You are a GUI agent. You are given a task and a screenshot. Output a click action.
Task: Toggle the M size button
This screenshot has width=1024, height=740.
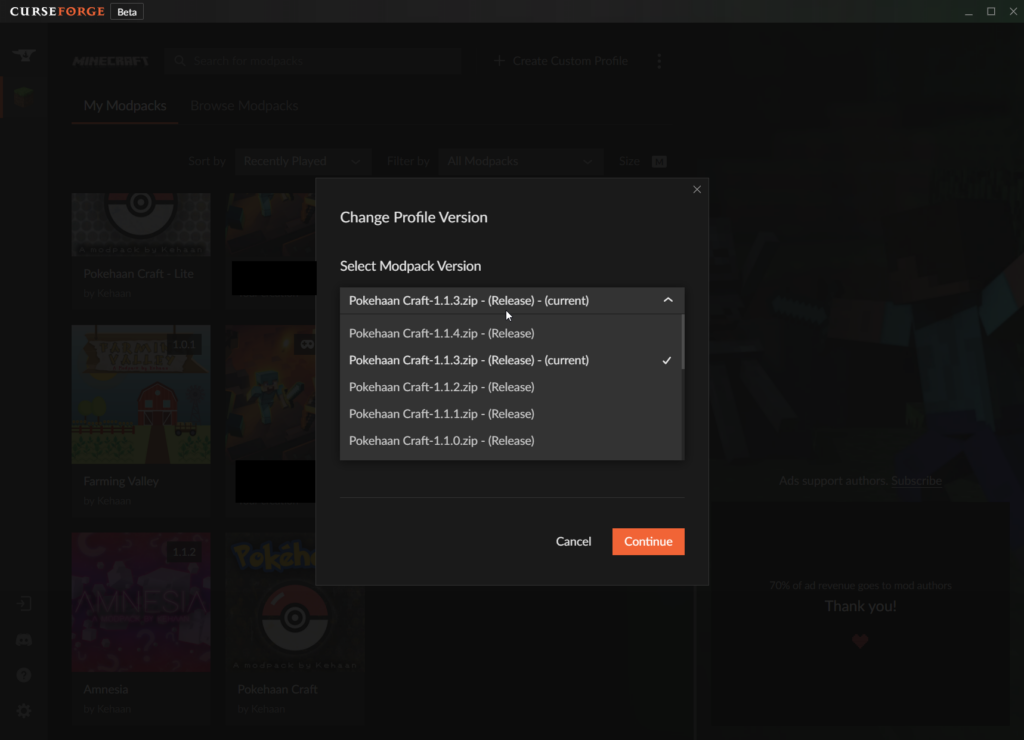659,161
